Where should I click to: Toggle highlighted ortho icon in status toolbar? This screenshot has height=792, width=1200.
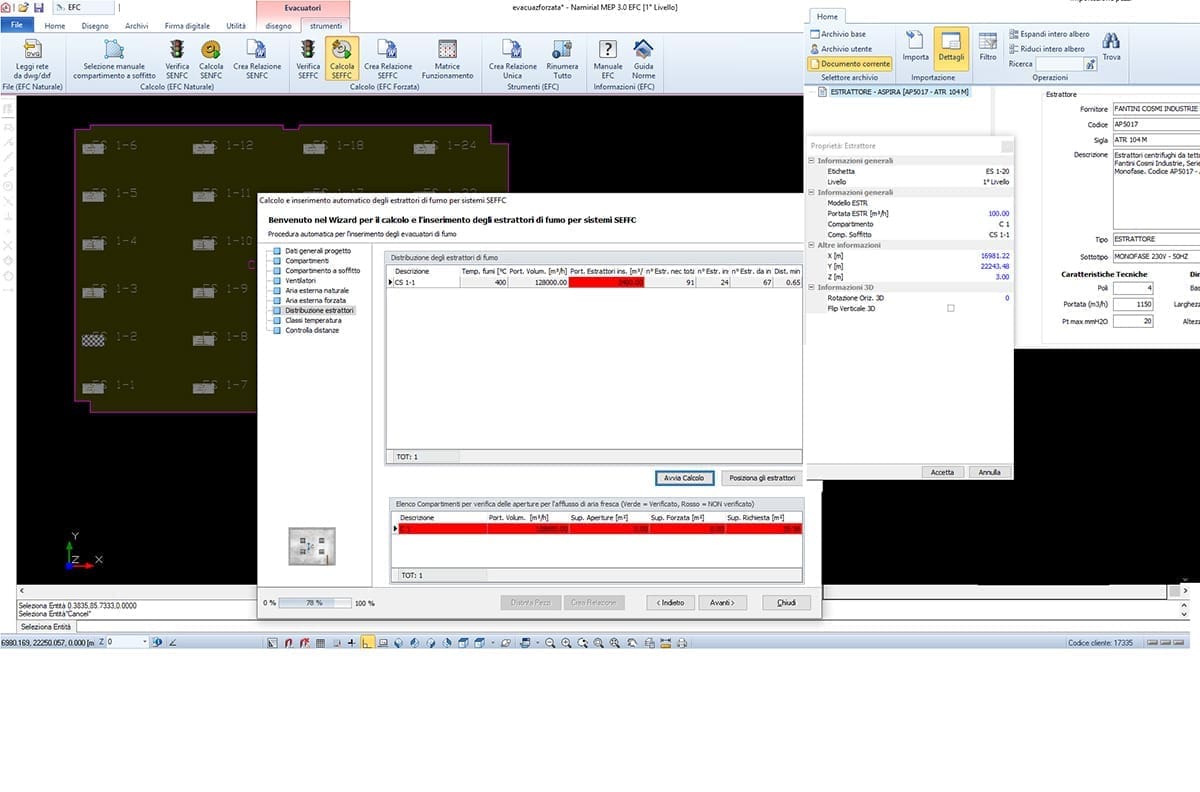click(x=368, y=642)
